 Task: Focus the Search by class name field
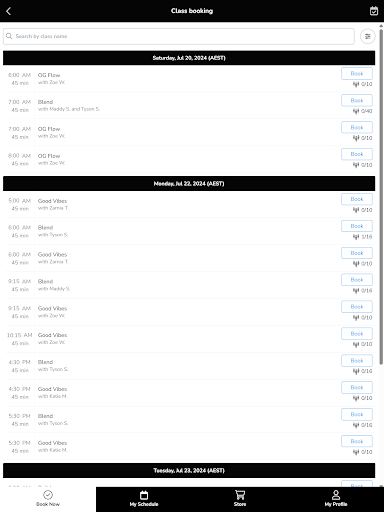(179, 36)
